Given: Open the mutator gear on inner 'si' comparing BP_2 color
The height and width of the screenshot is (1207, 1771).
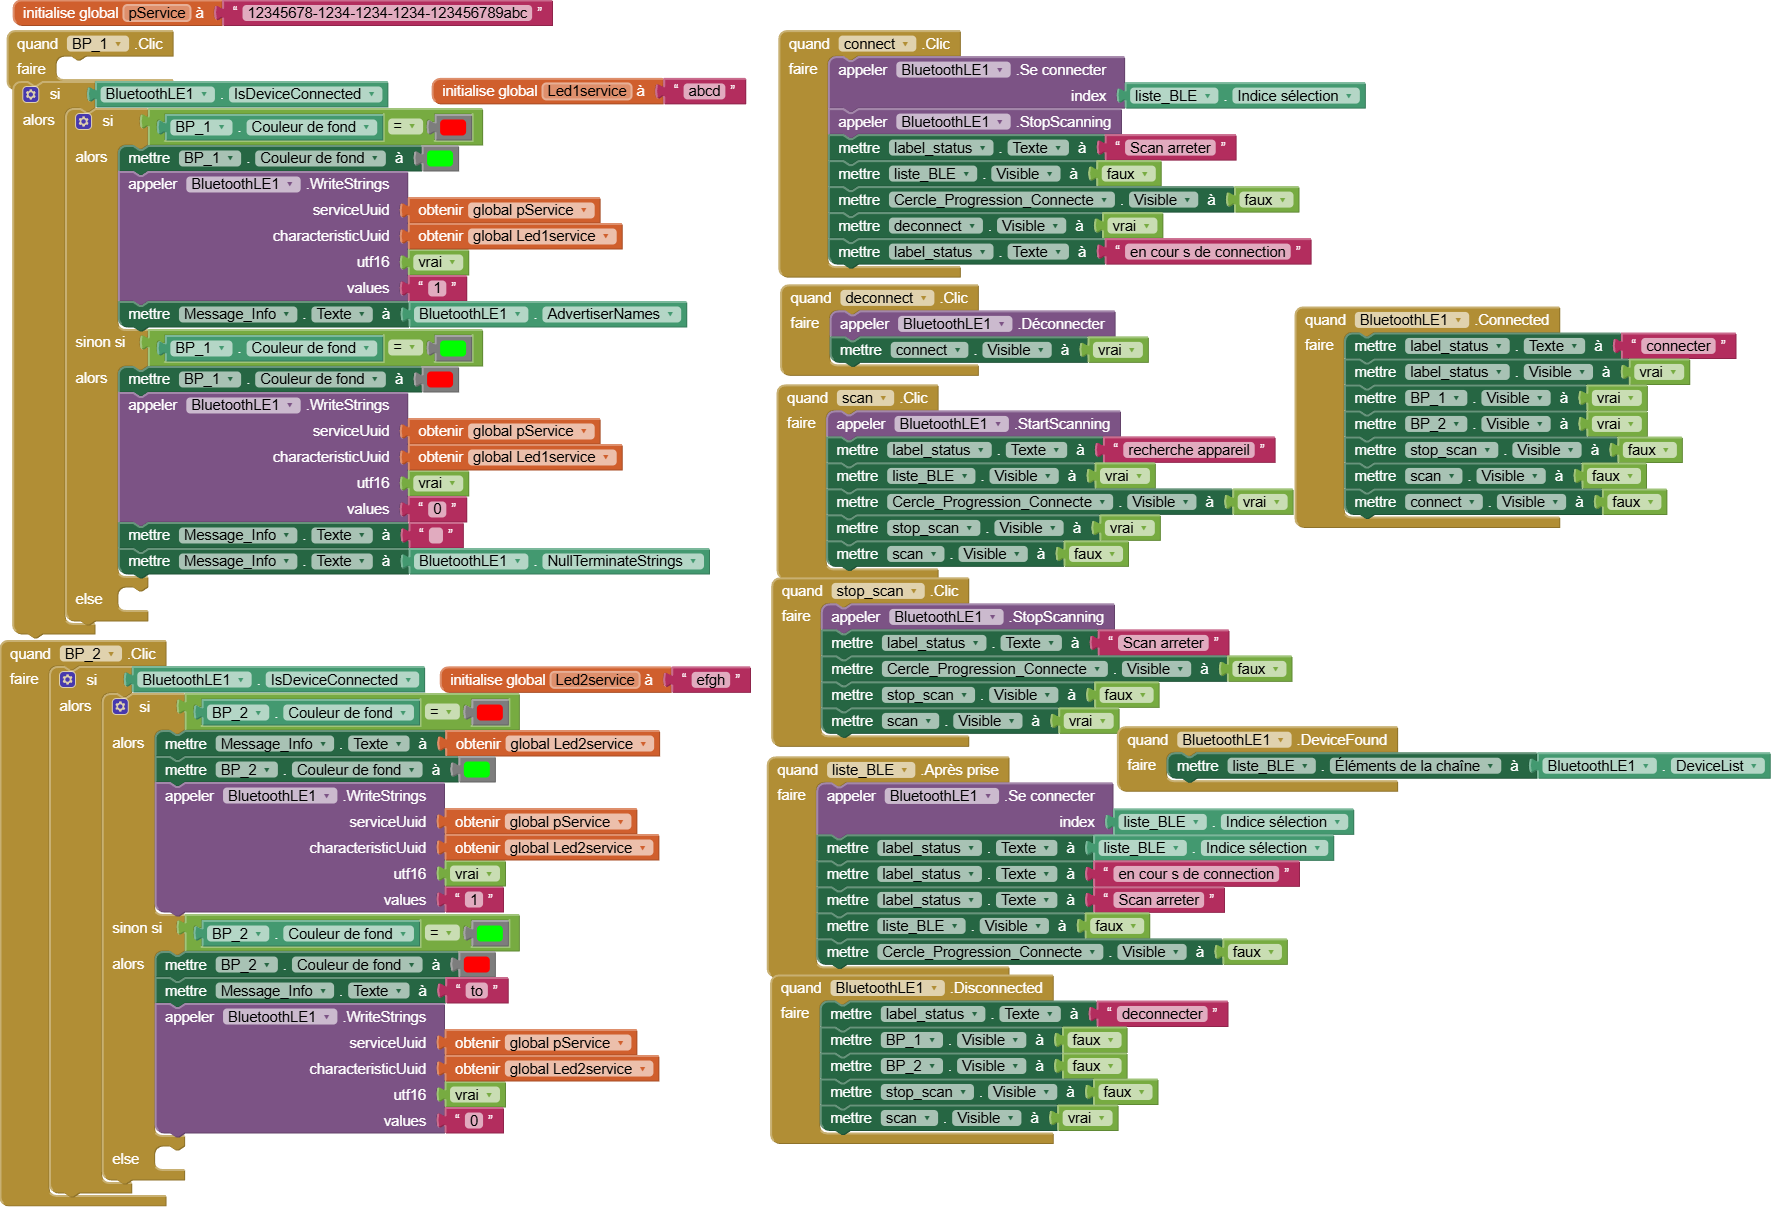Looking at the screenshot, I should [121, 707].
